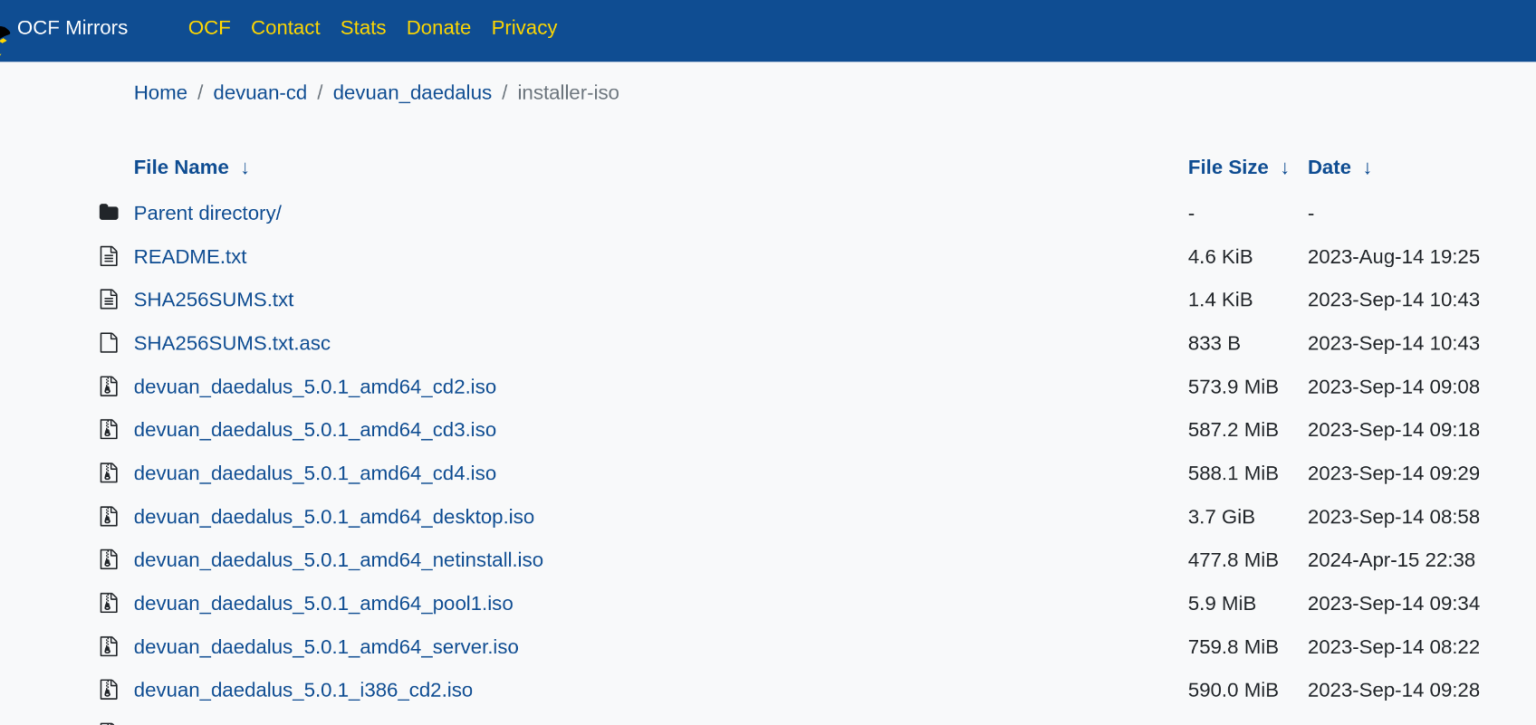This screenshot has width=1536, height=725.
Task: Click the sort arrow next to File Name
Action: coord(245,168)
